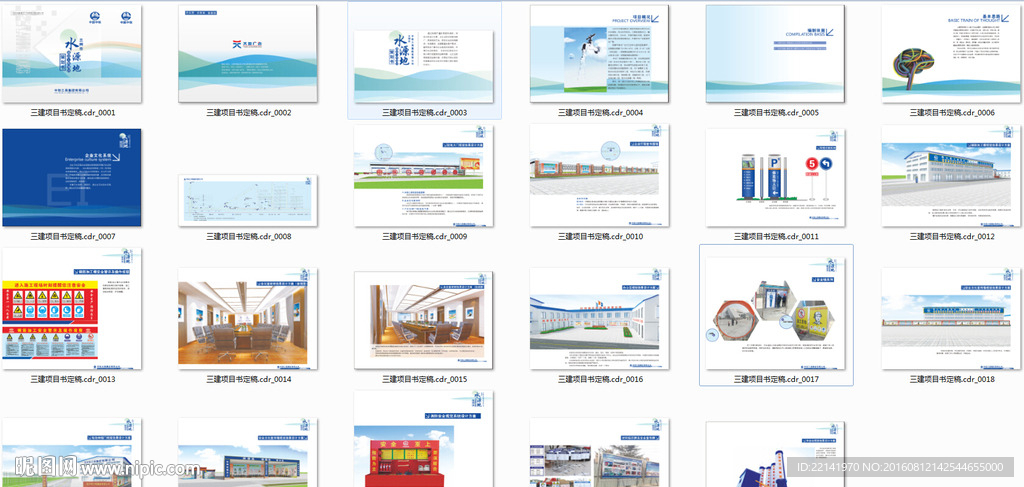Select courtyard thumbnail 三建项目书定稿.cdr_0016
Screen dimensions: 1024x487
click(x=599, y=319)
